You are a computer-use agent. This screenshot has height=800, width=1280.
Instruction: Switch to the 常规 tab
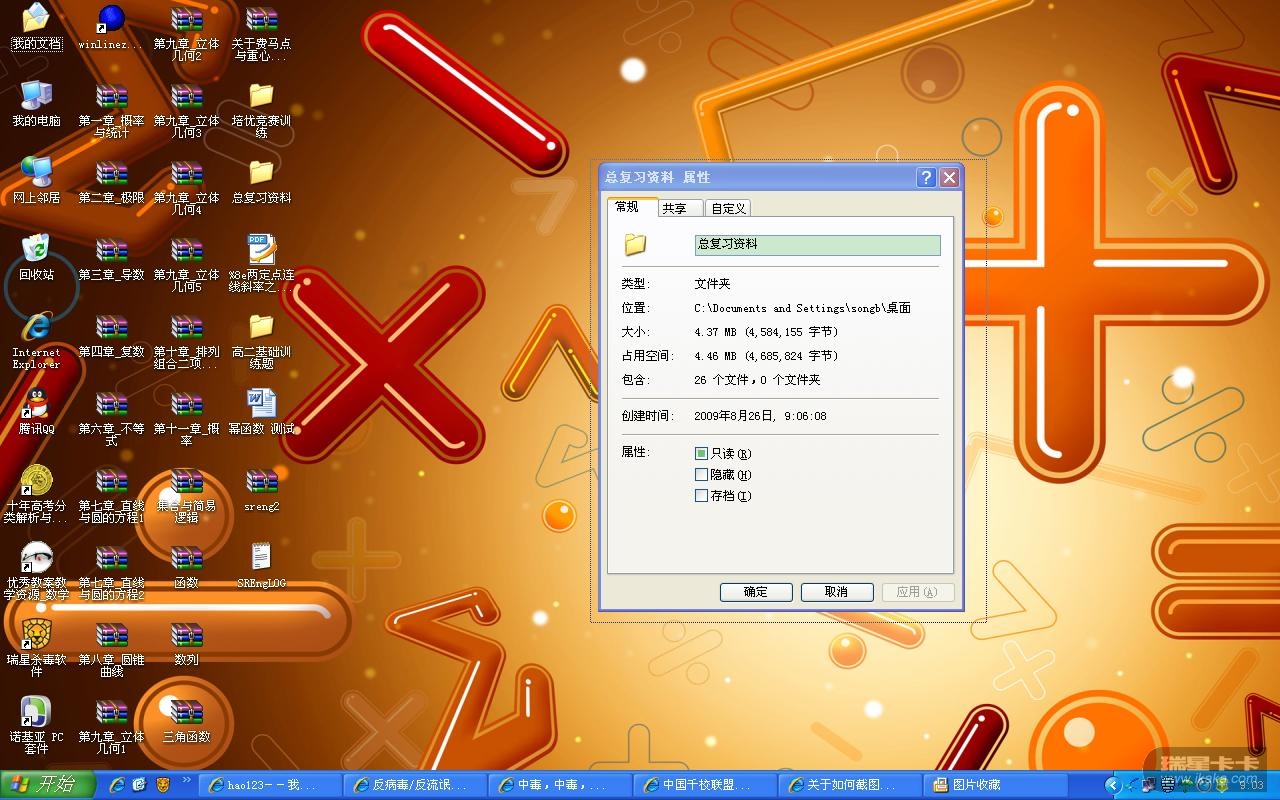[631, 207]
